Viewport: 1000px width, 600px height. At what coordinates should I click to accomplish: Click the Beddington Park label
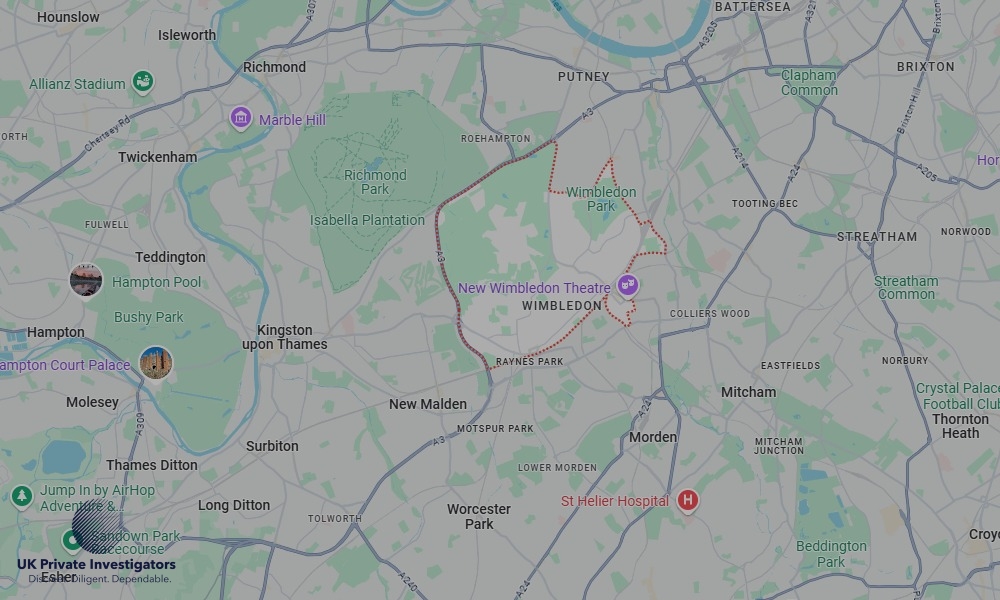tap(831, 554)
